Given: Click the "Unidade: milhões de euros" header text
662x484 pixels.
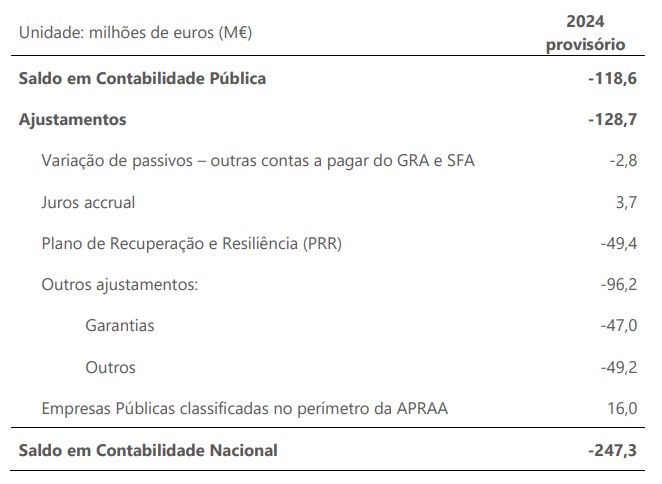Looking at the screenshot, I should pos(134,33).
